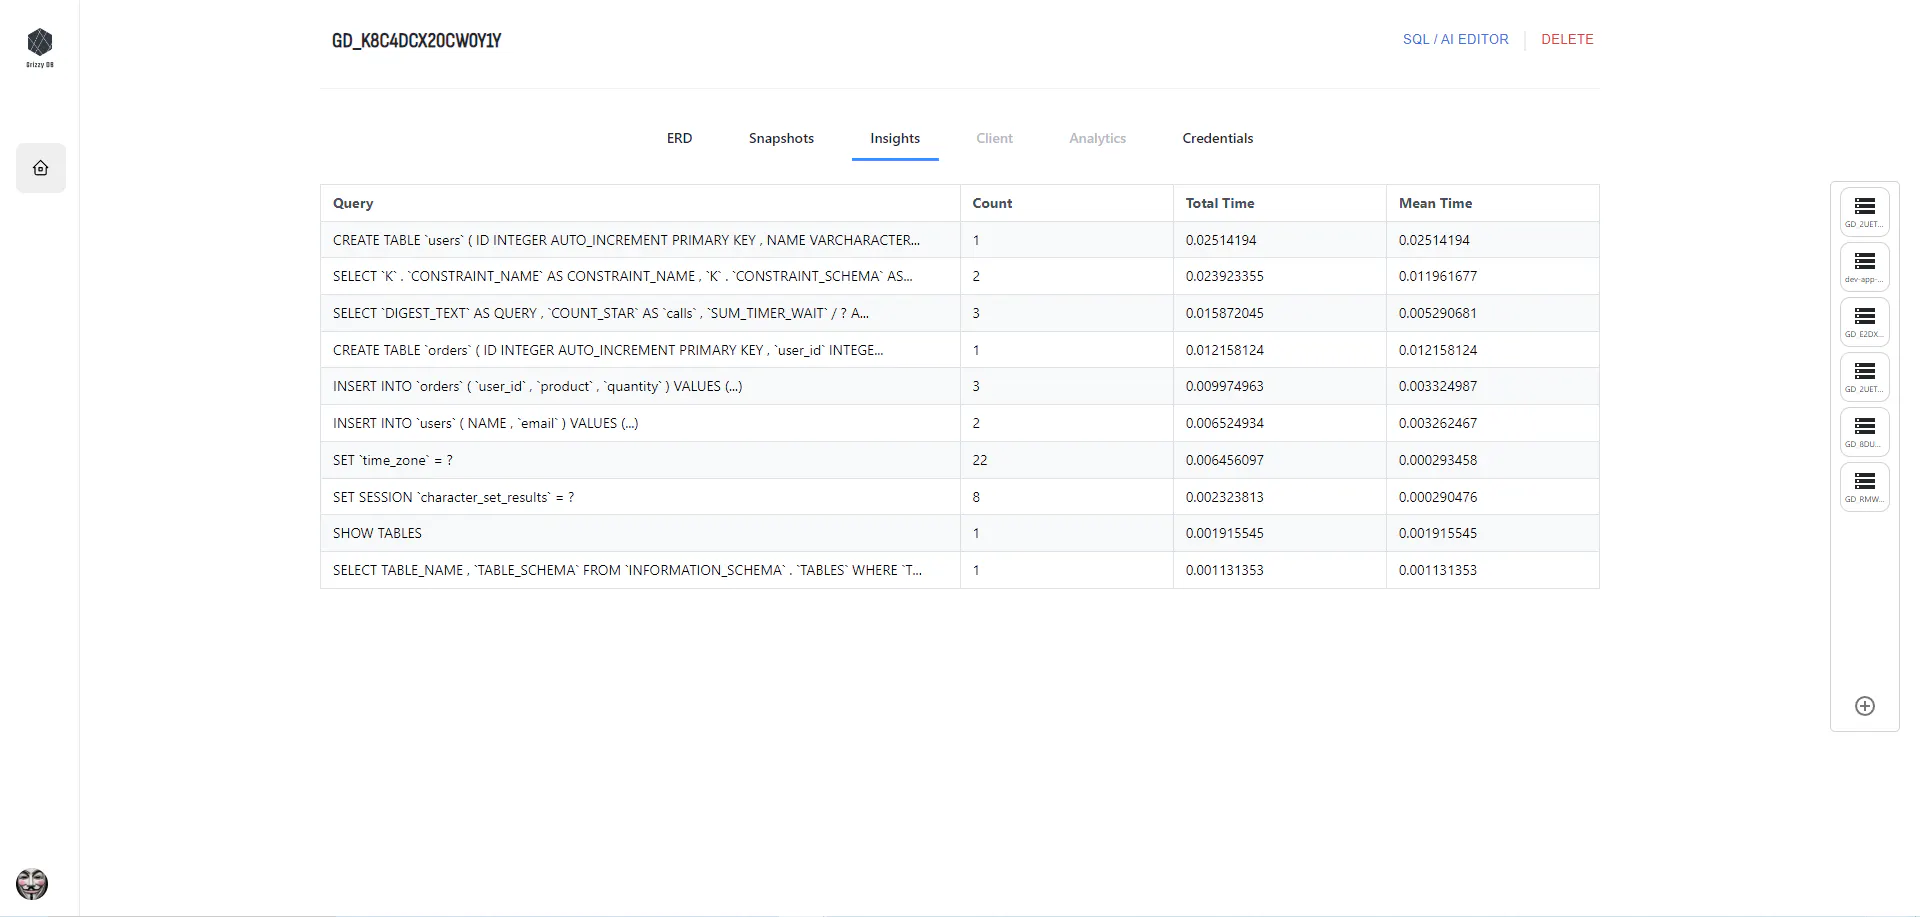Select the SHOW TABLES query row
This screenshot has width=1920, height=917.
(960, 533)
